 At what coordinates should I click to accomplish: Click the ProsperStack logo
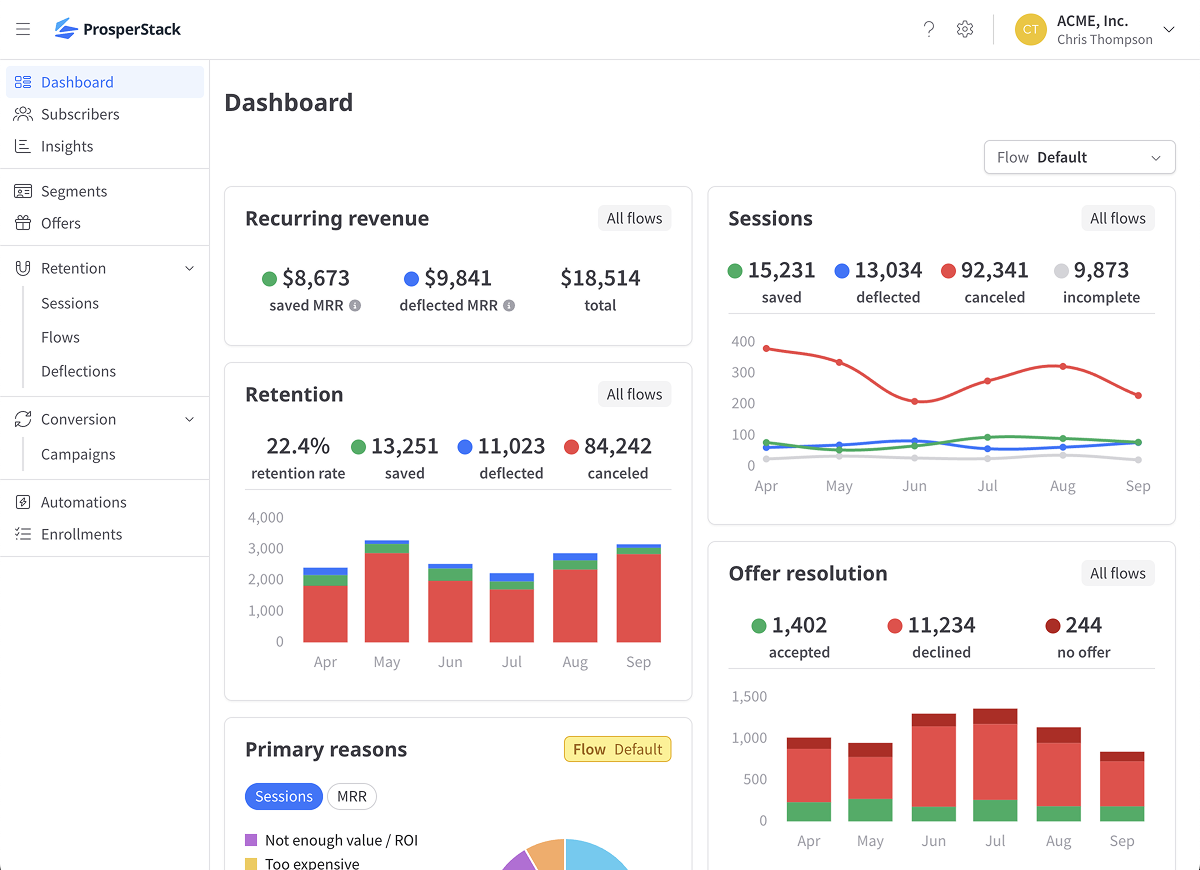tap(118, 29)
